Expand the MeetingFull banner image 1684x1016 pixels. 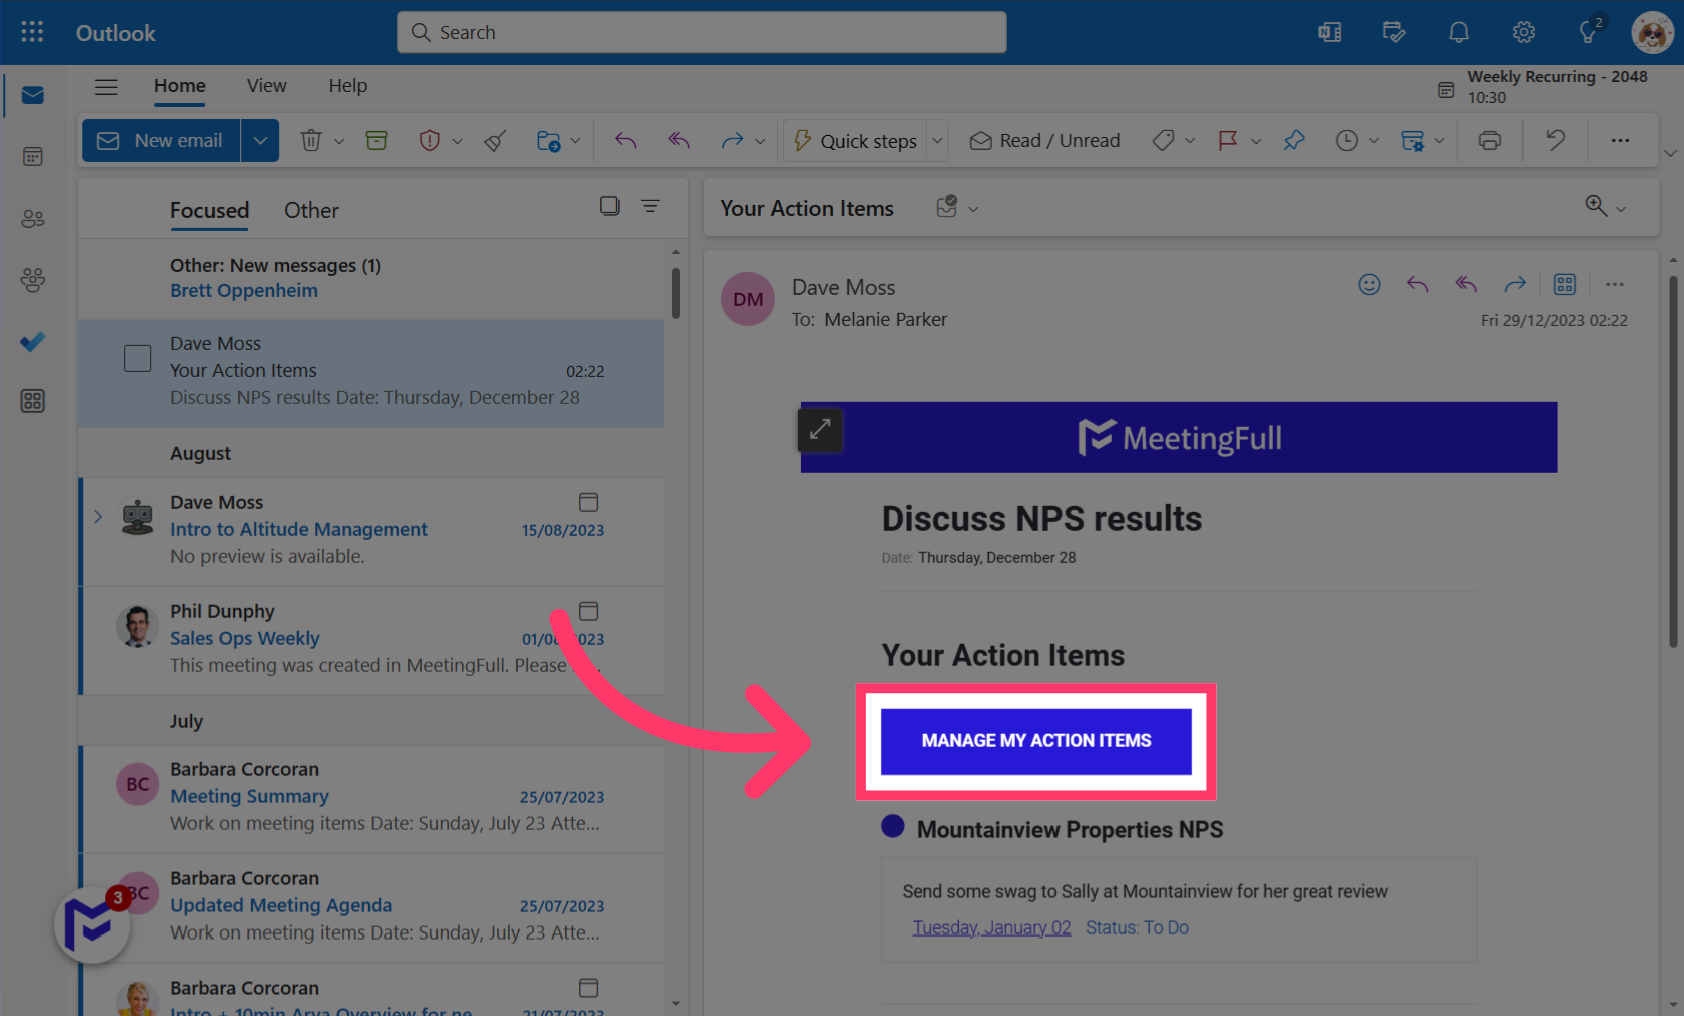click(820, 430)
